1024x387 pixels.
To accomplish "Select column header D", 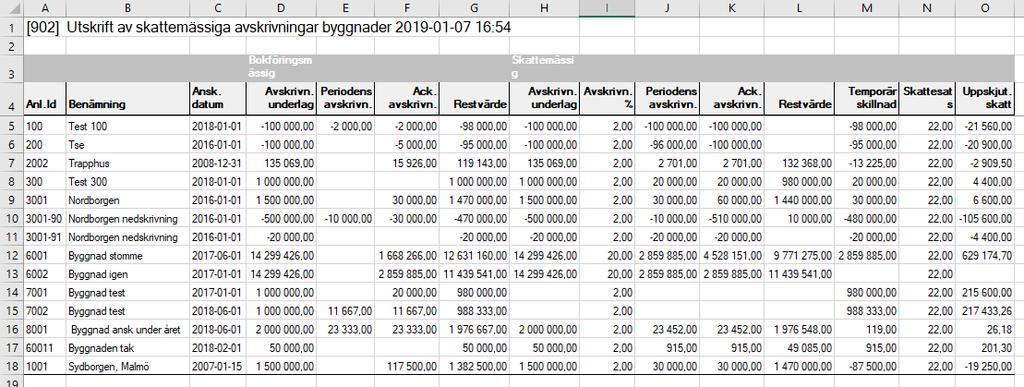I will (281, 8).
